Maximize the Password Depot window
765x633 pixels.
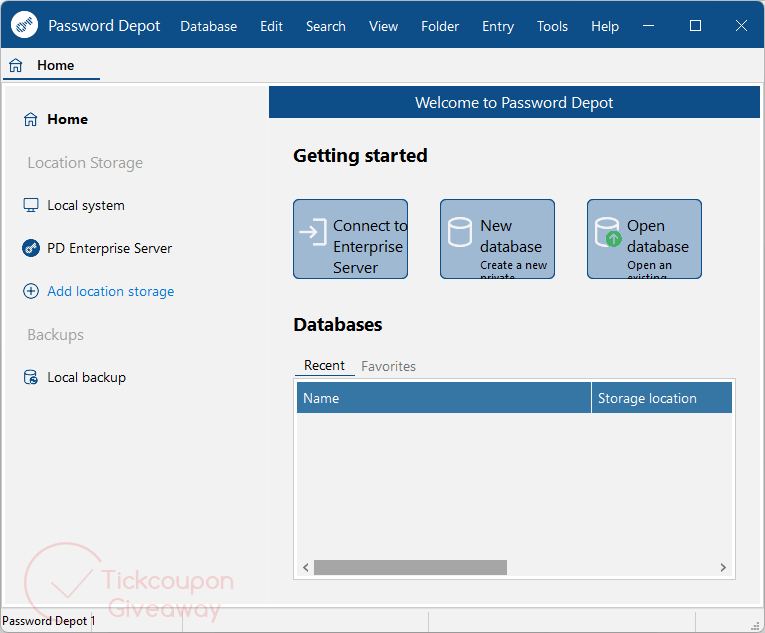695,25
